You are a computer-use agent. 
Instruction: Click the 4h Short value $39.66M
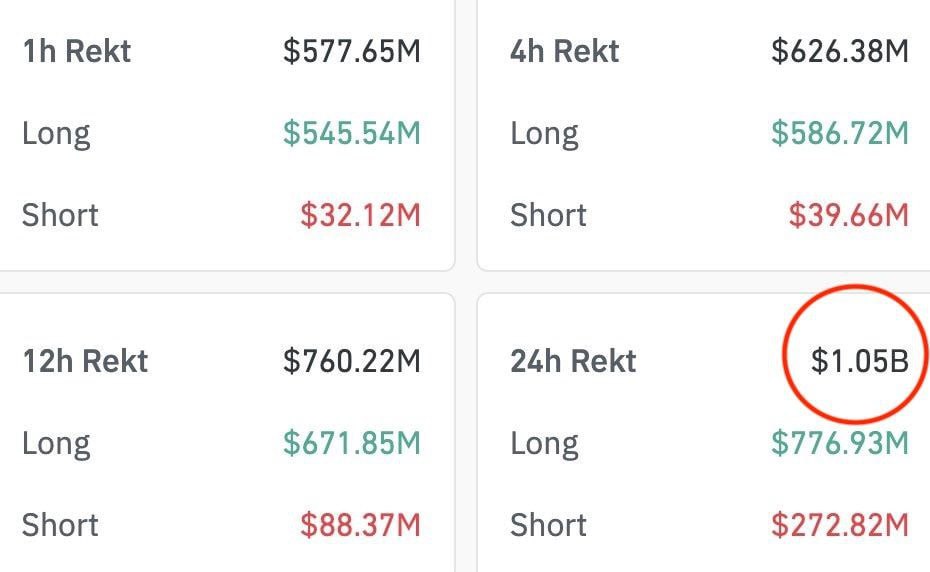pos(848,214)
